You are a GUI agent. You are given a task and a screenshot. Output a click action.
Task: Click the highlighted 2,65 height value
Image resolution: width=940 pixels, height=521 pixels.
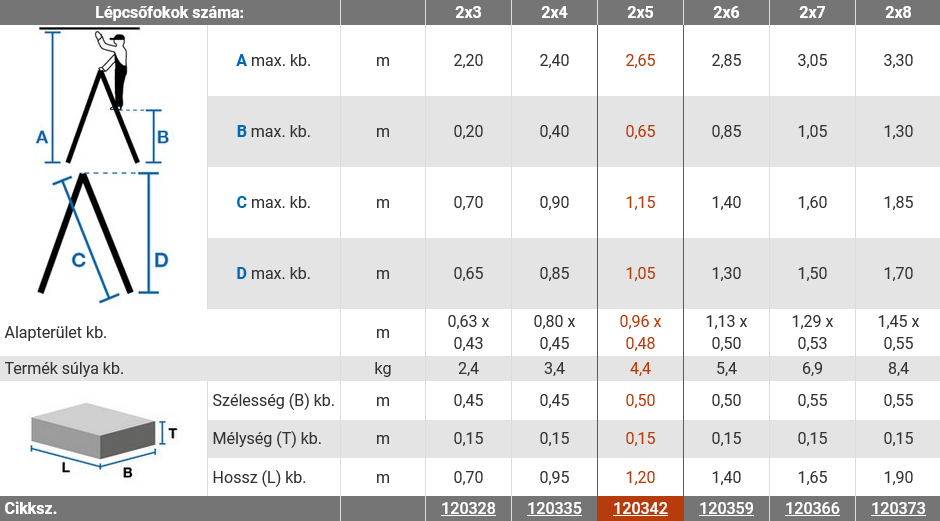click(x=640, y=61)
